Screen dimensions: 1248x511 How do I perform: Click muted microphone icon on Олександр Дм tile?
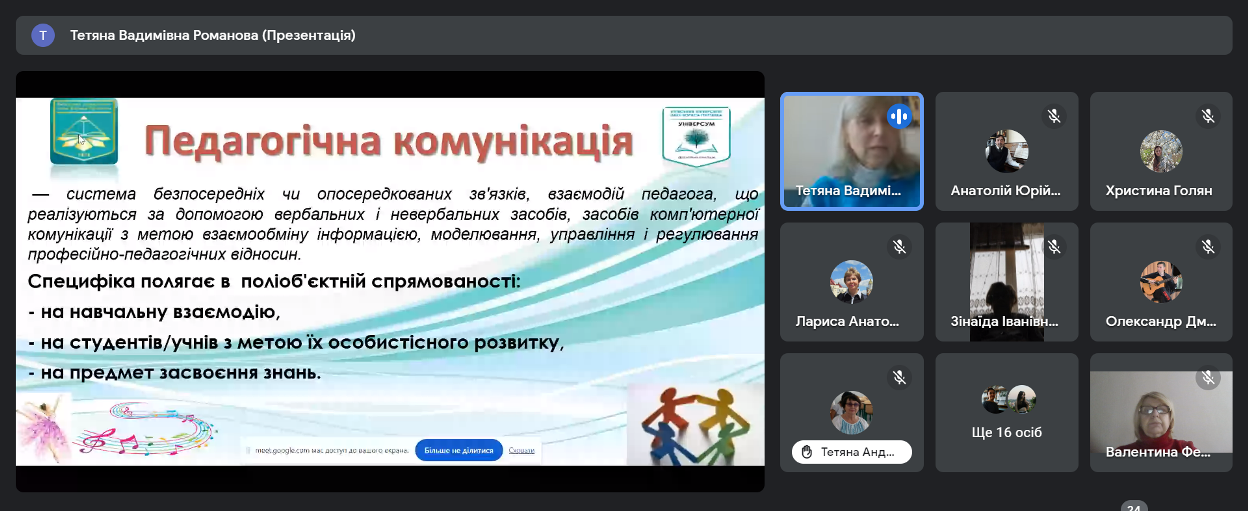(1207, 246)
